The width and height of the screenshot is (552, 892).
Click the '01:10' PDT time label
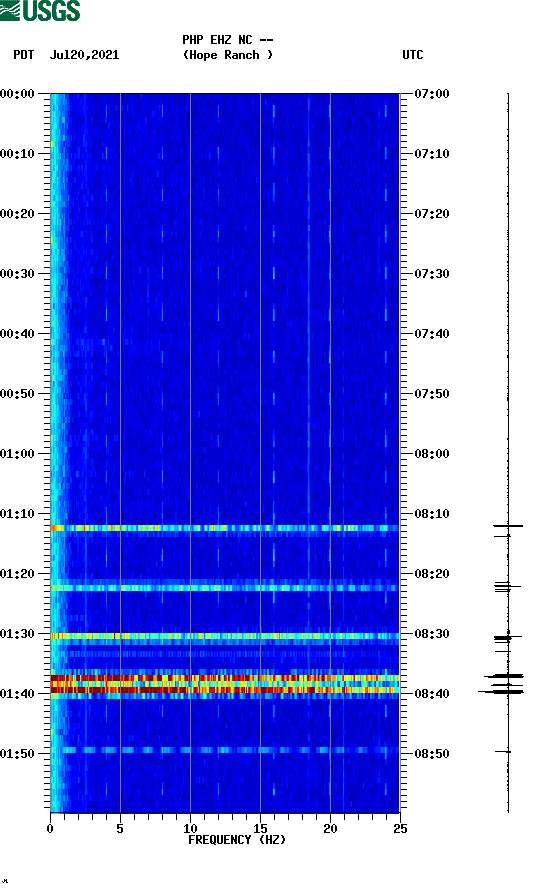[x=18, y=514]
